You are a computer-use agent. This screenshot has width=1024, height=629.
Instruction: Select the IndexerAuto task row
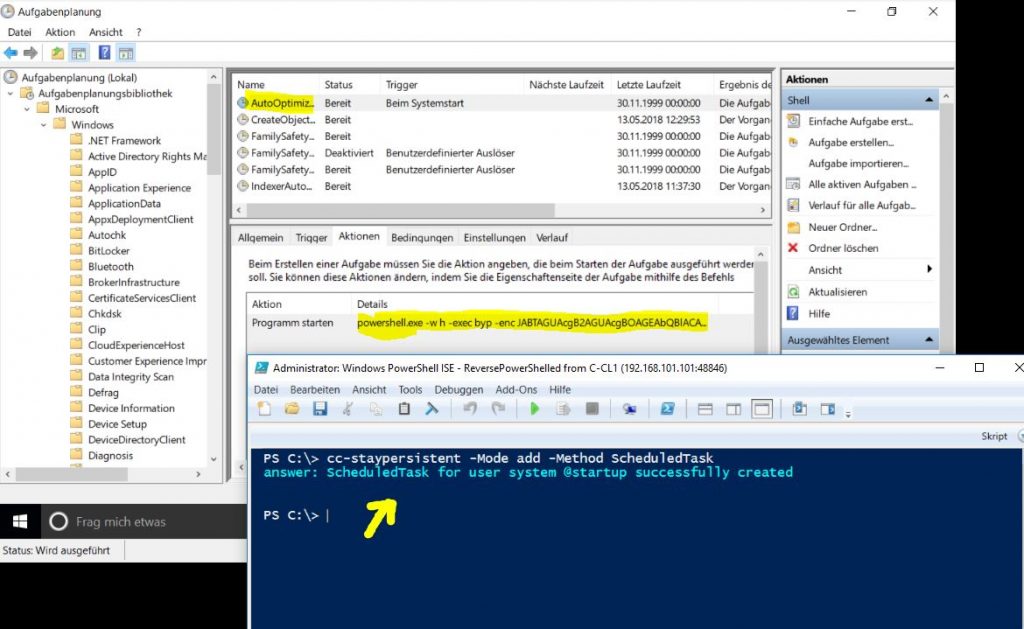point(502,186)
